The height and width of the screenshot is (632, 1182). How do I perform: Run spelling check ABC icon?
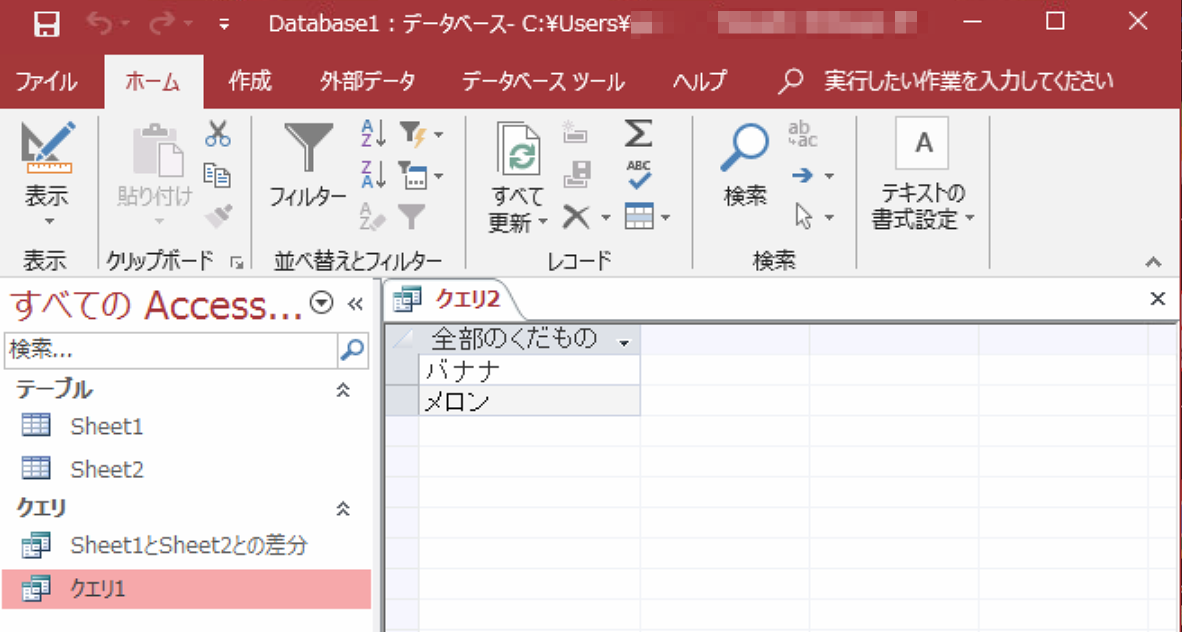point(638,175)
